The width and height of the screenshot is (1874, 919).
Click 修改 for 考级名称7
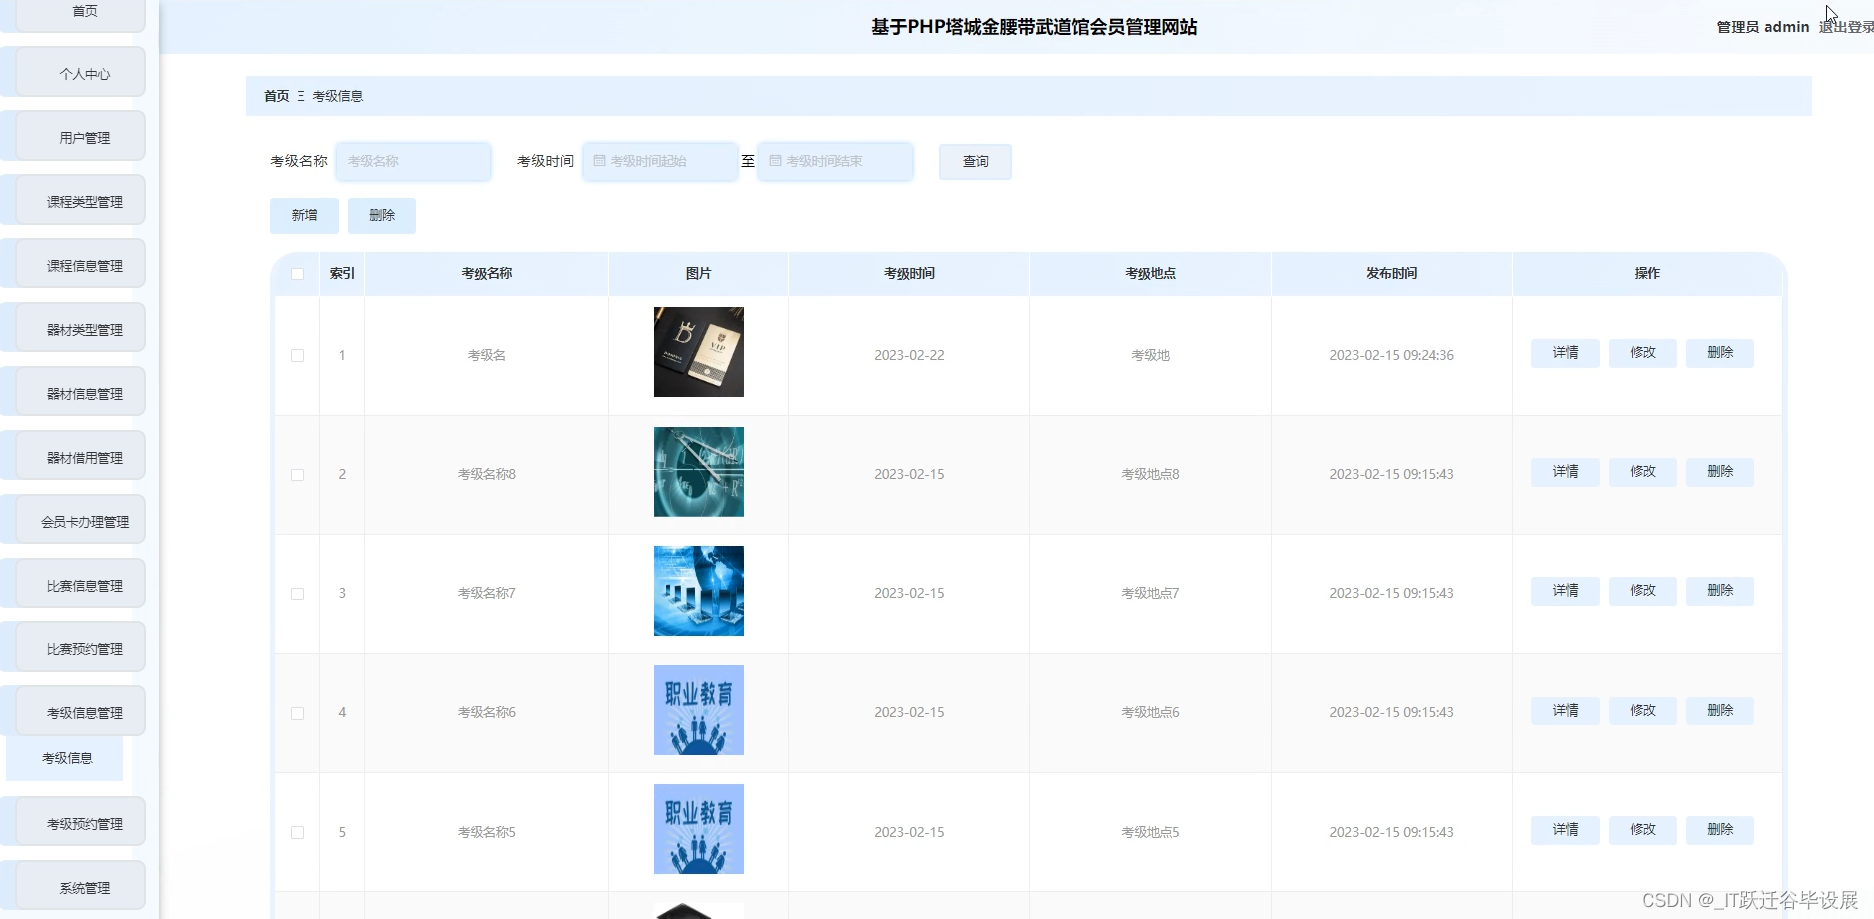[x=1642, y=591]
